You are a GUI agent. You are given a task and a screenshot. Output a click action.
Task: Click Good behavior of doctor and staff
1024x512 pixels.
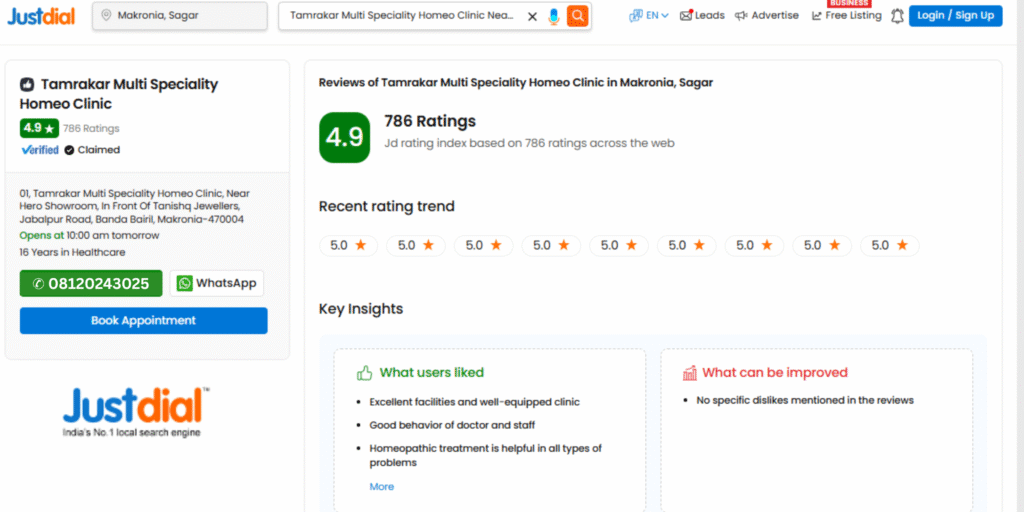click(x=452, y=425)
